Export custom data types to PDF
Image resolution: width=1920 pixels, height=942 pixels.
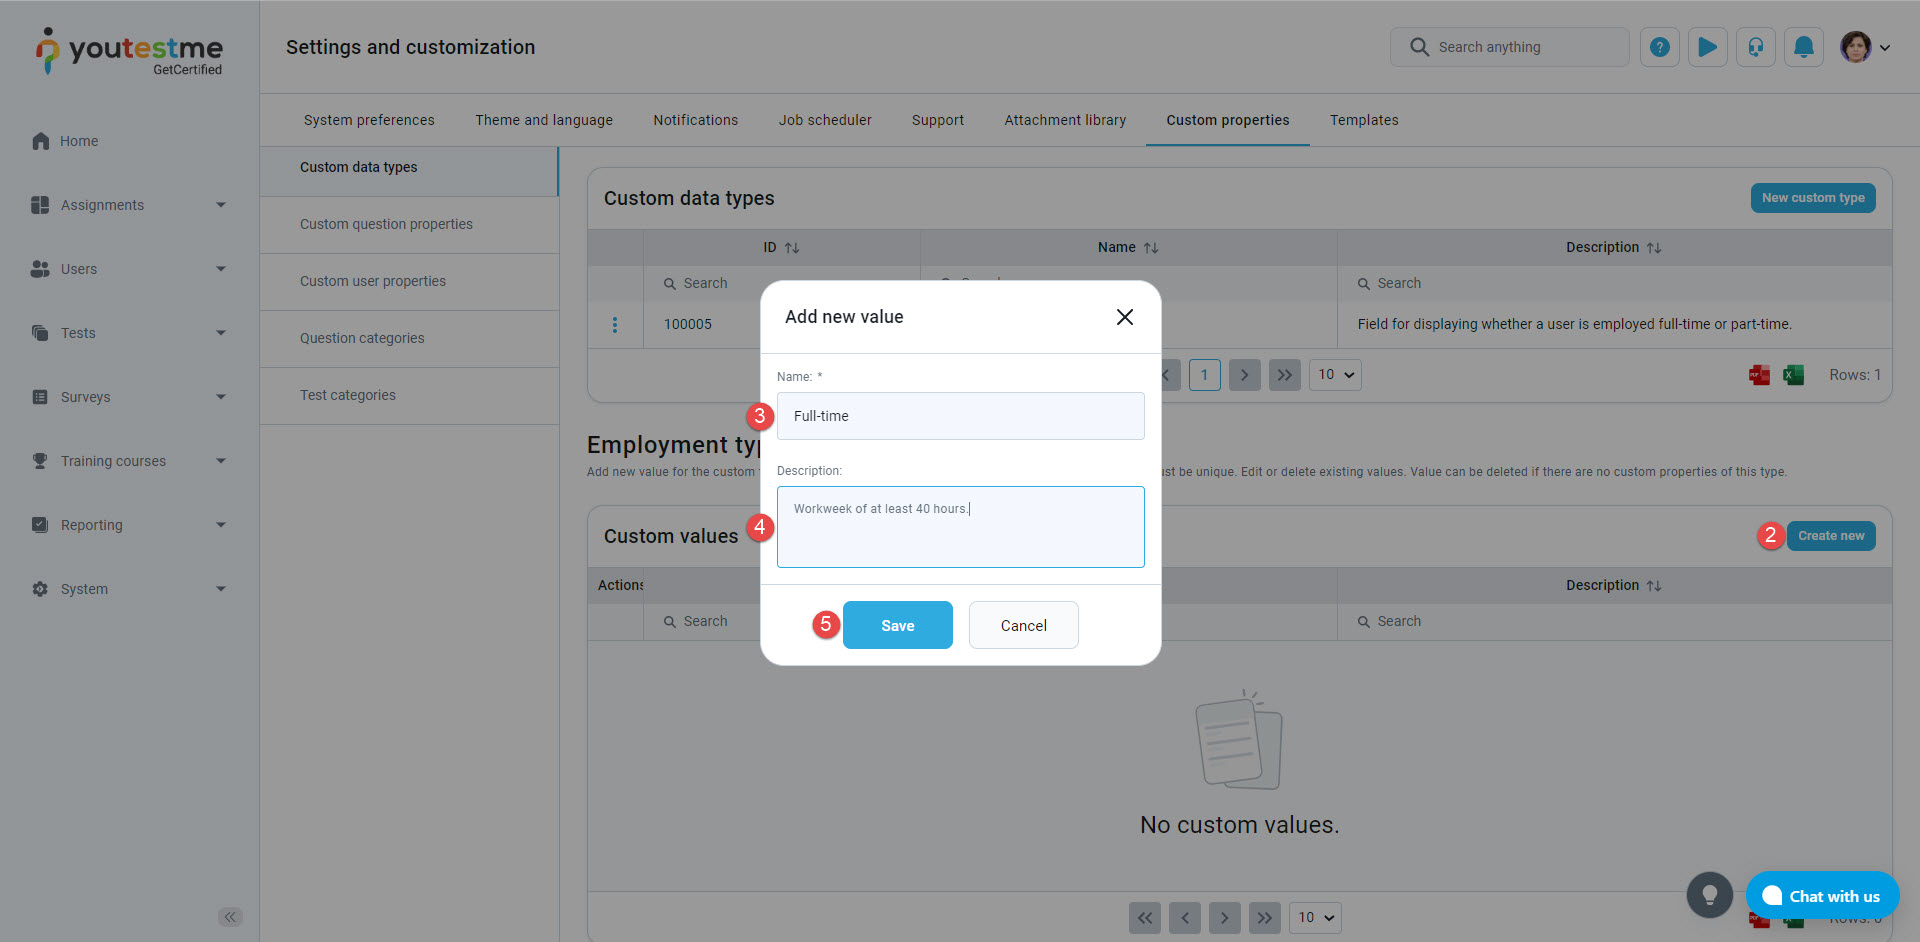tap(1759, 375)
